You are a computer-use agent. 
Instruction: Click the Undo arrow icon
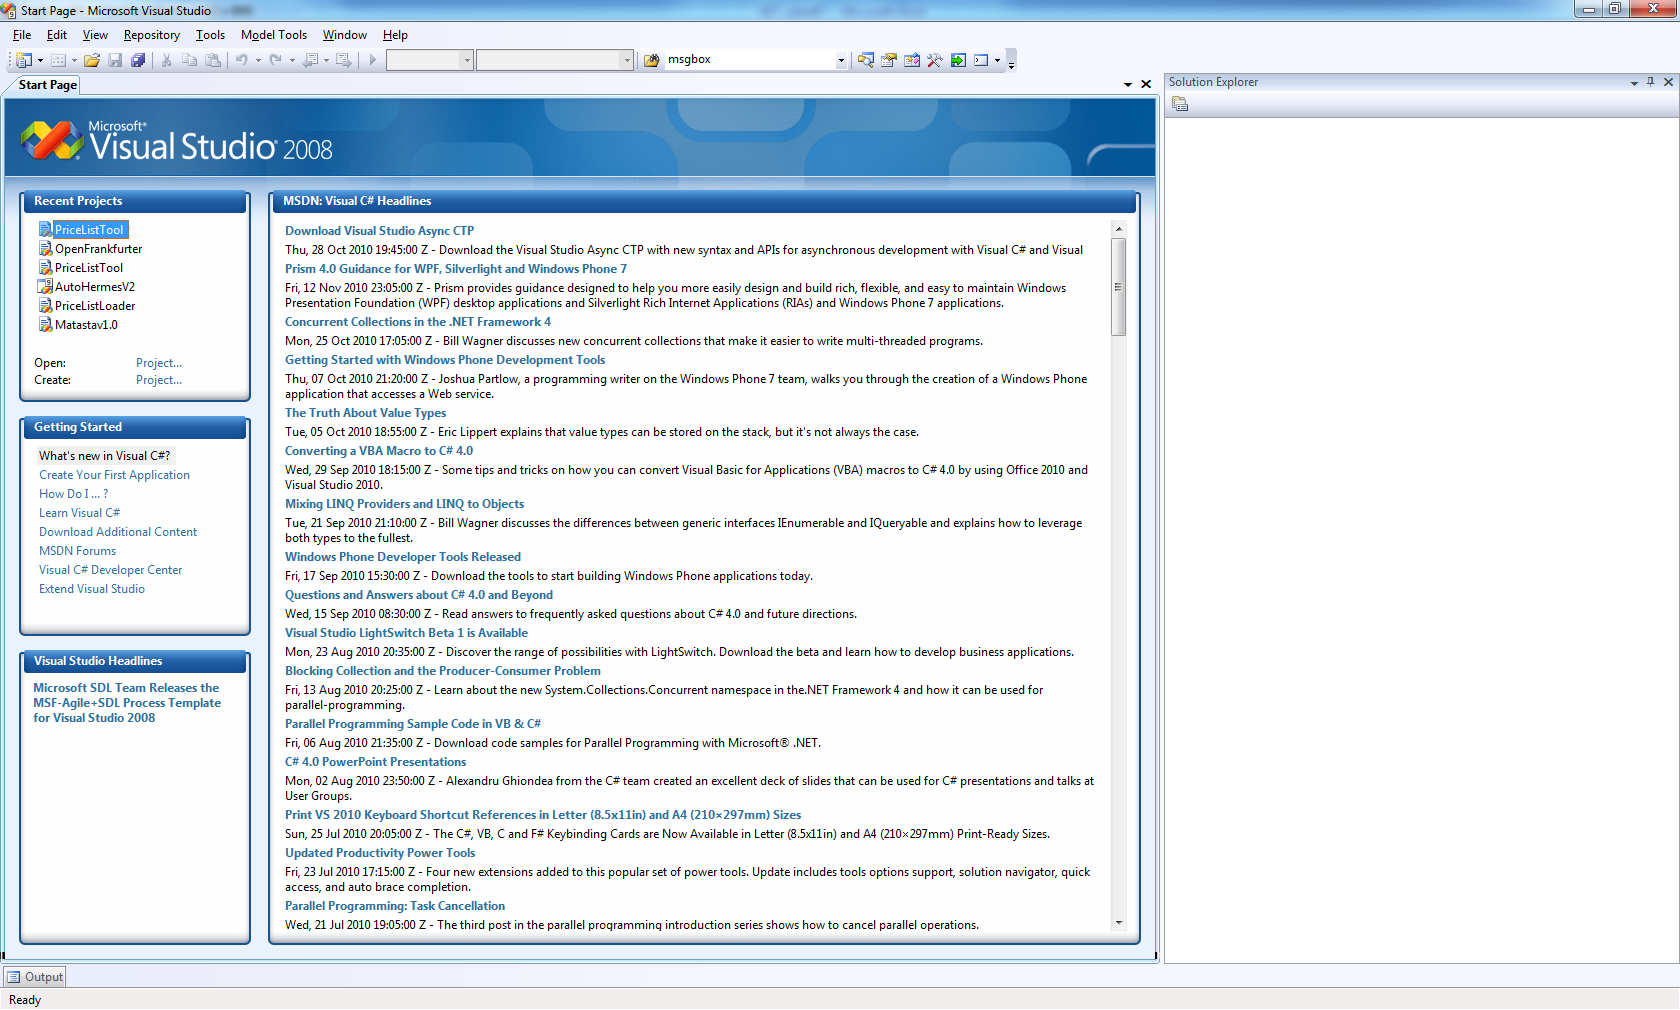coord(242,60)
